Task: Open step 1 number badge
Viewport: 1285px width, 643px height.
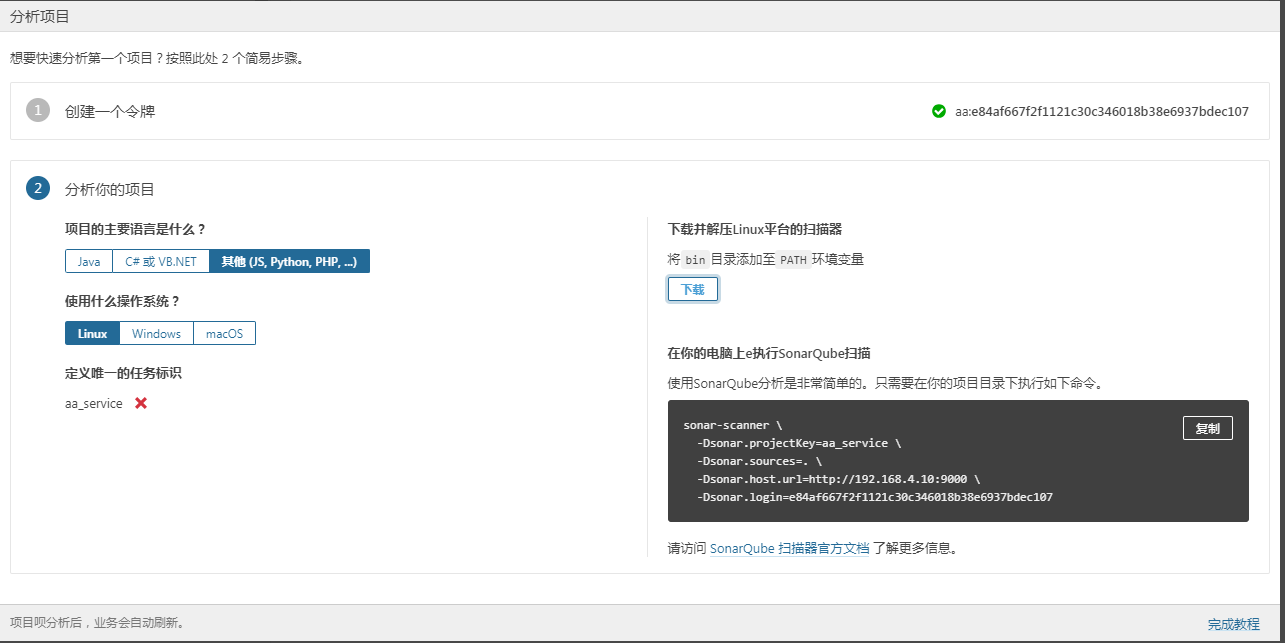Action: (38, 111)
